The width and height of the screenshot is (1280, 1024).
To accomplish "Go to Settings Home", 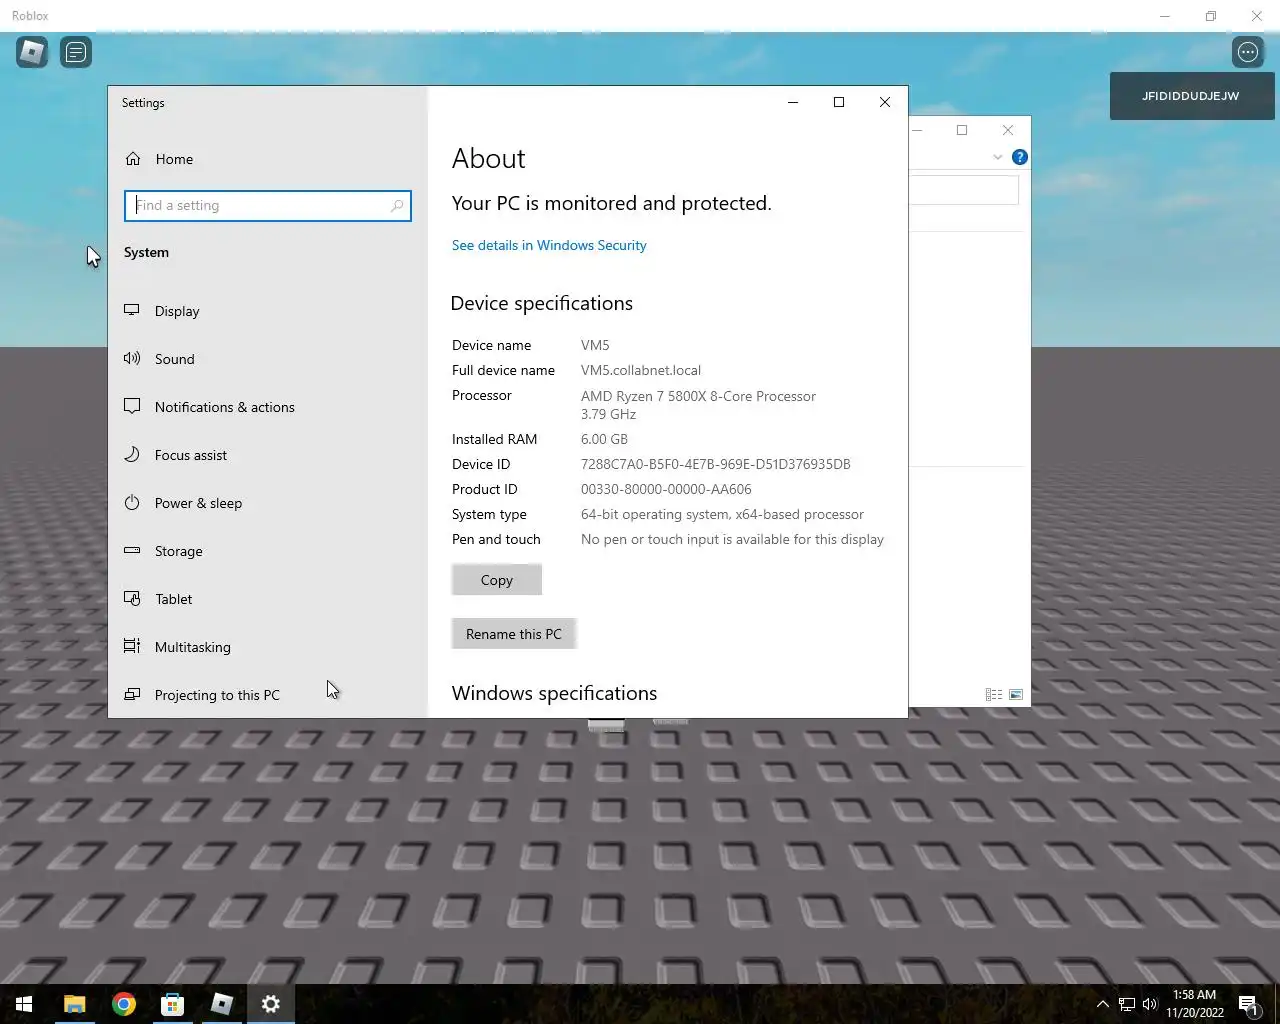I will (x=268, y=159).
